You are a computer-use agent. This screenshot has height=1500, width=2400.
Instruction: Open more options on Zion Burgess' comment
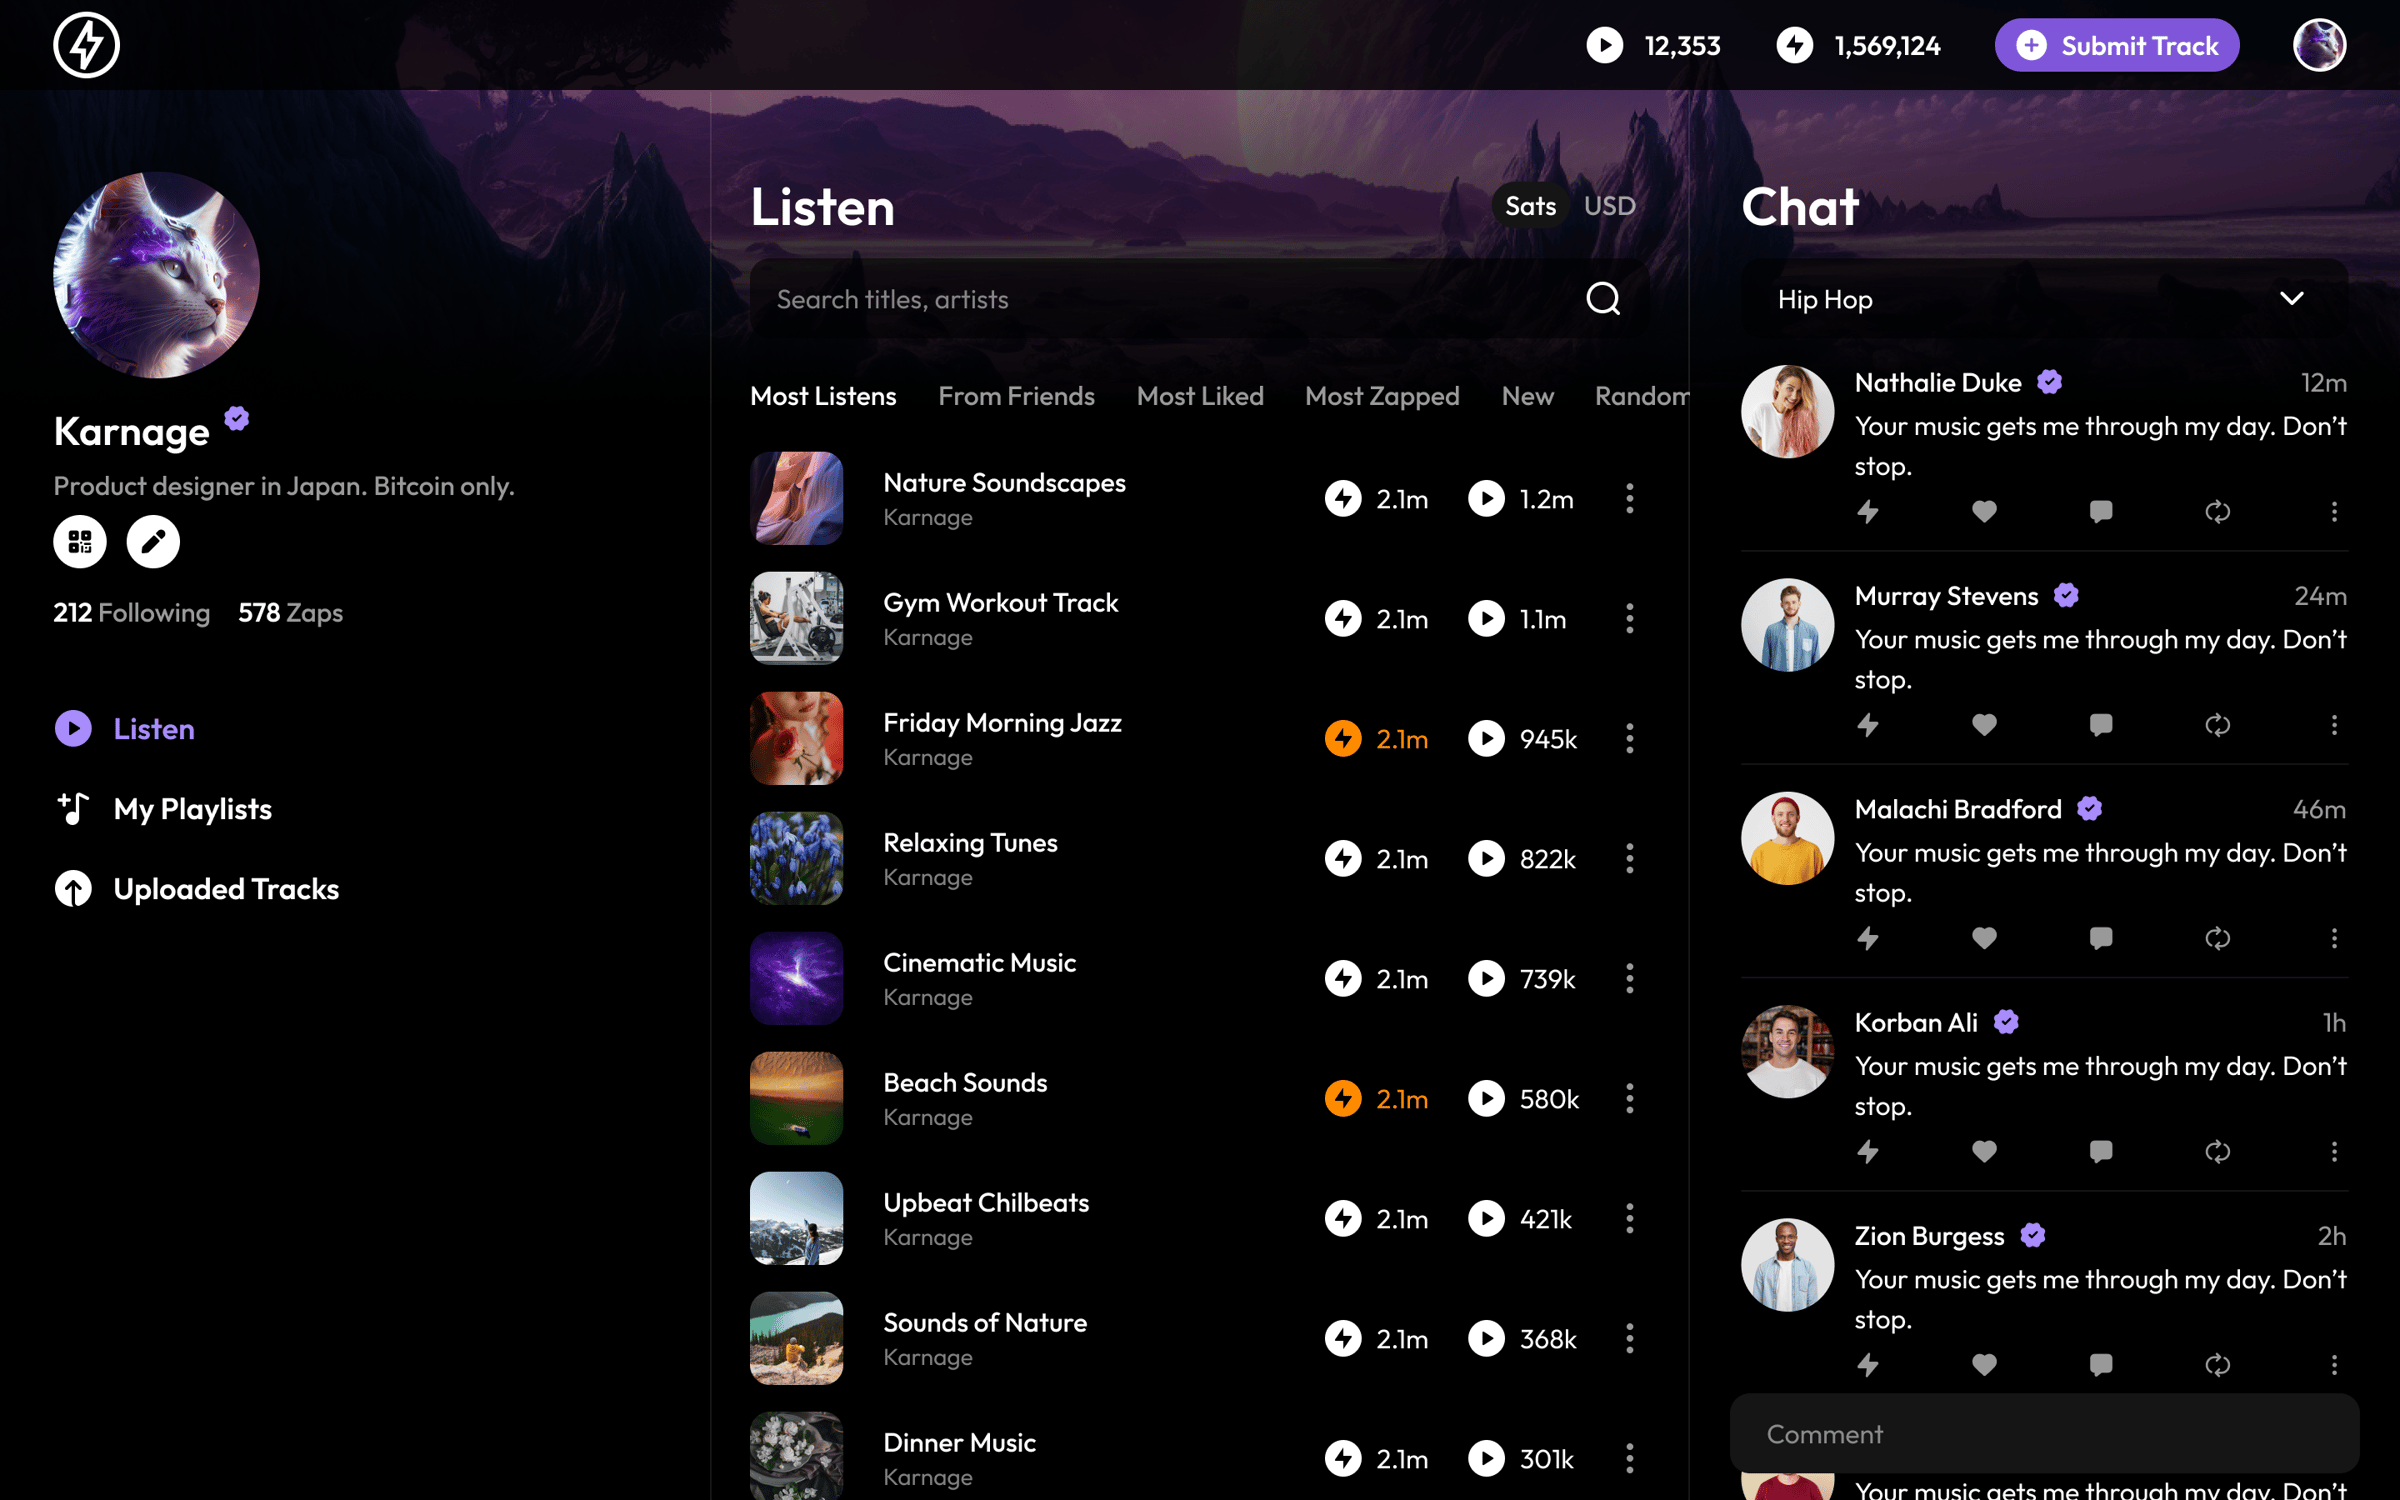pyautogui.click(x=2334, y=1365)
